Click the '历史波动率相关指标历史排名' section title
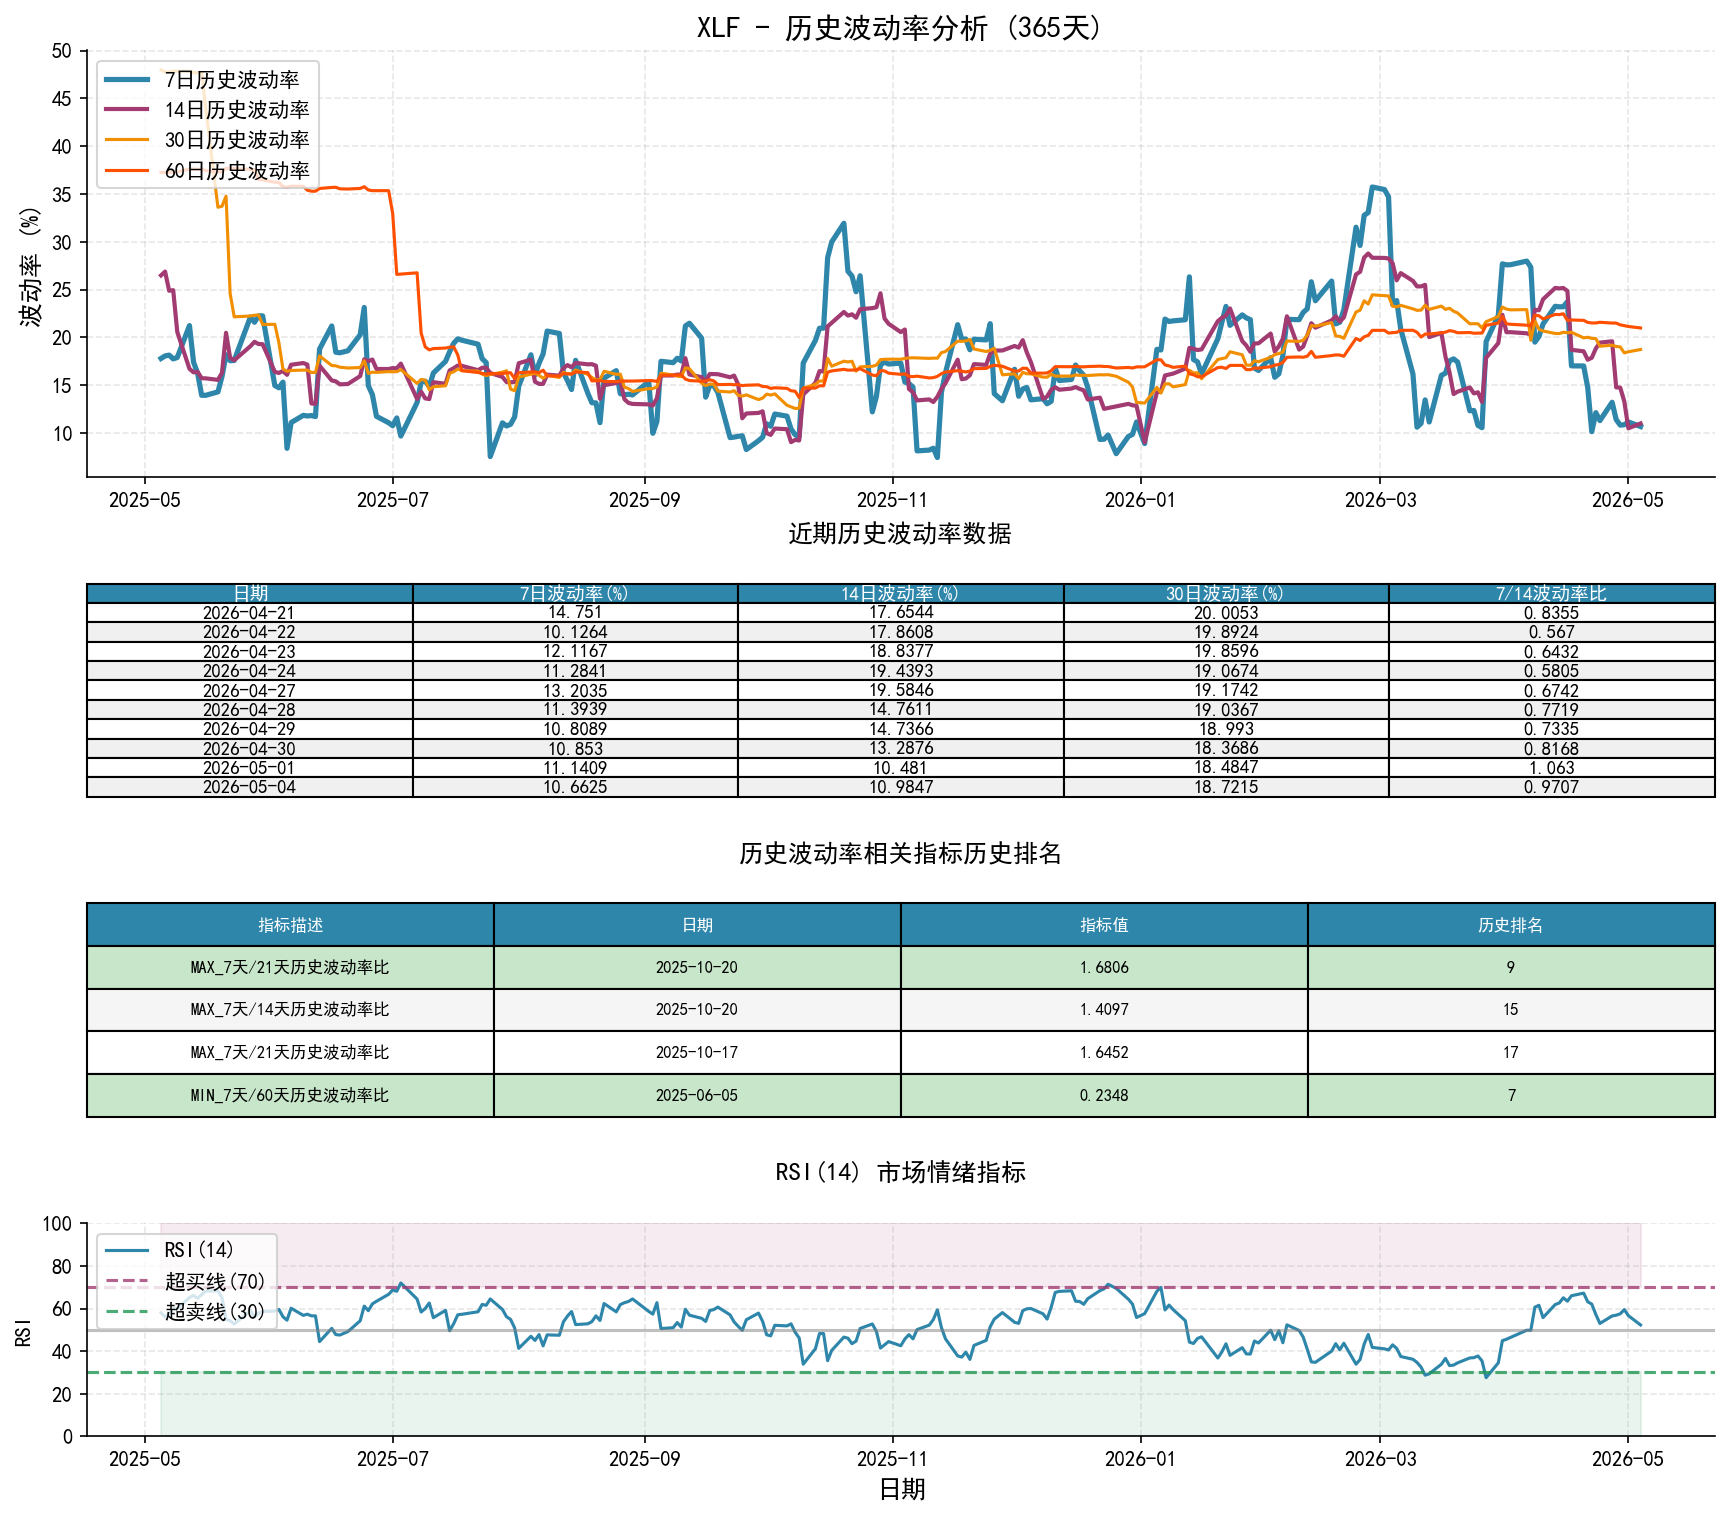Screen dimensions: 1729x1515 coord(900,853)
